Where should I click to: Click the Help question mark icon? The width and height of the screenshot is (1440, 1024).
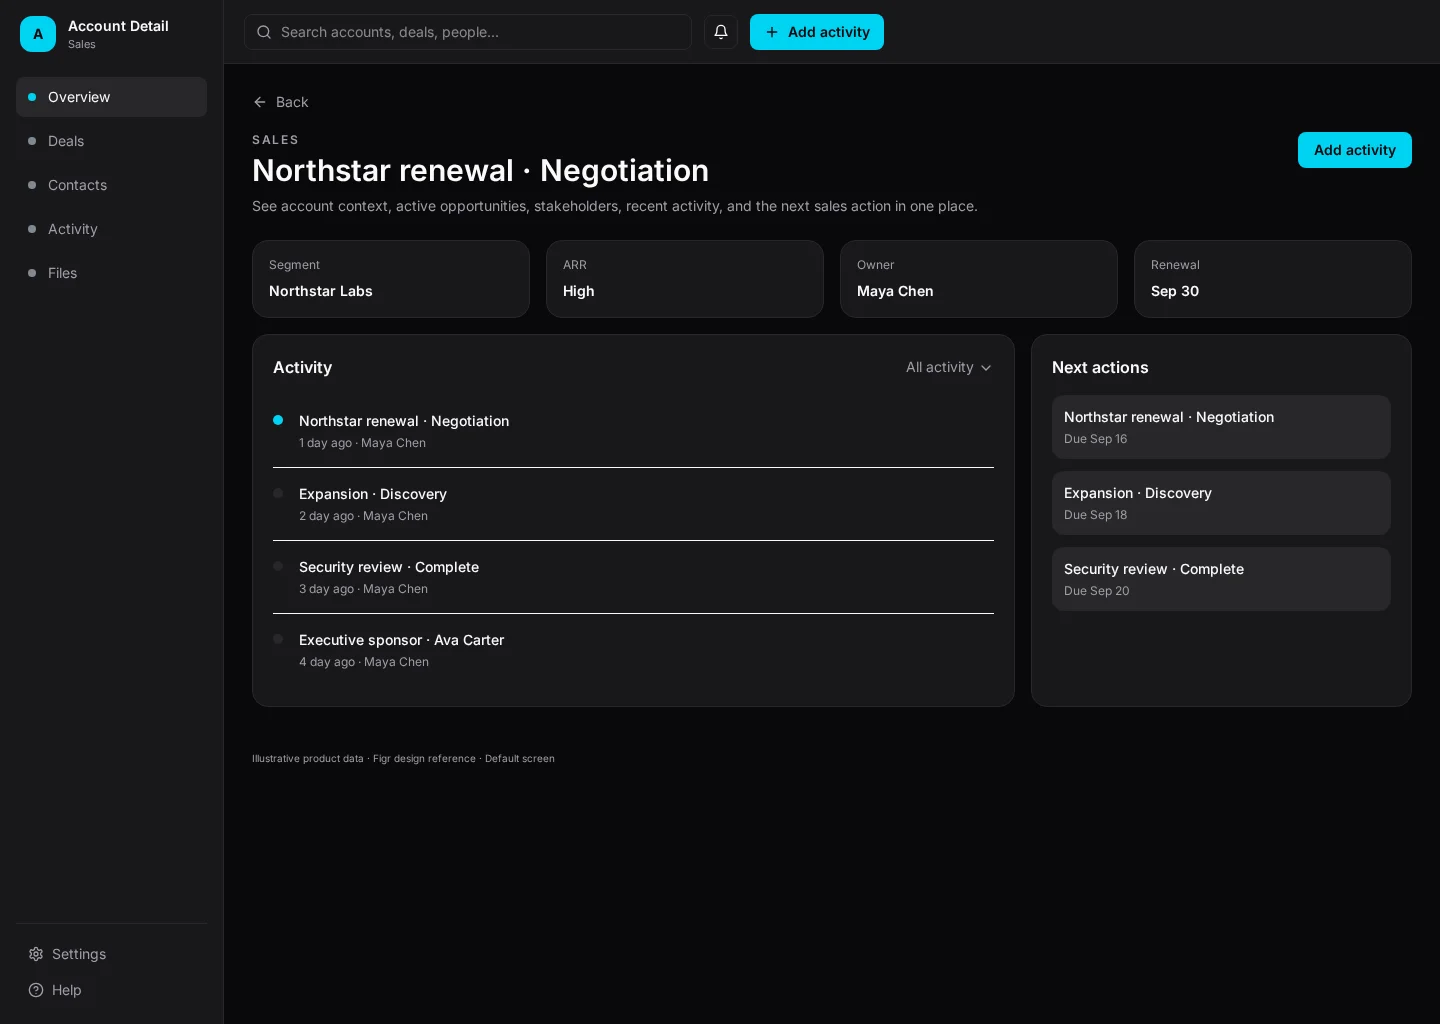point(36,990)
